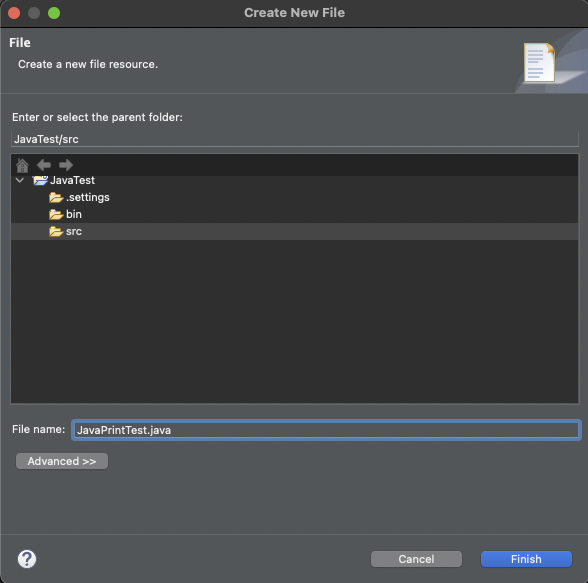588x583 pixels.
Task: Select the bin folder icon
Action: pyautogui.click(x=56, y=214)
